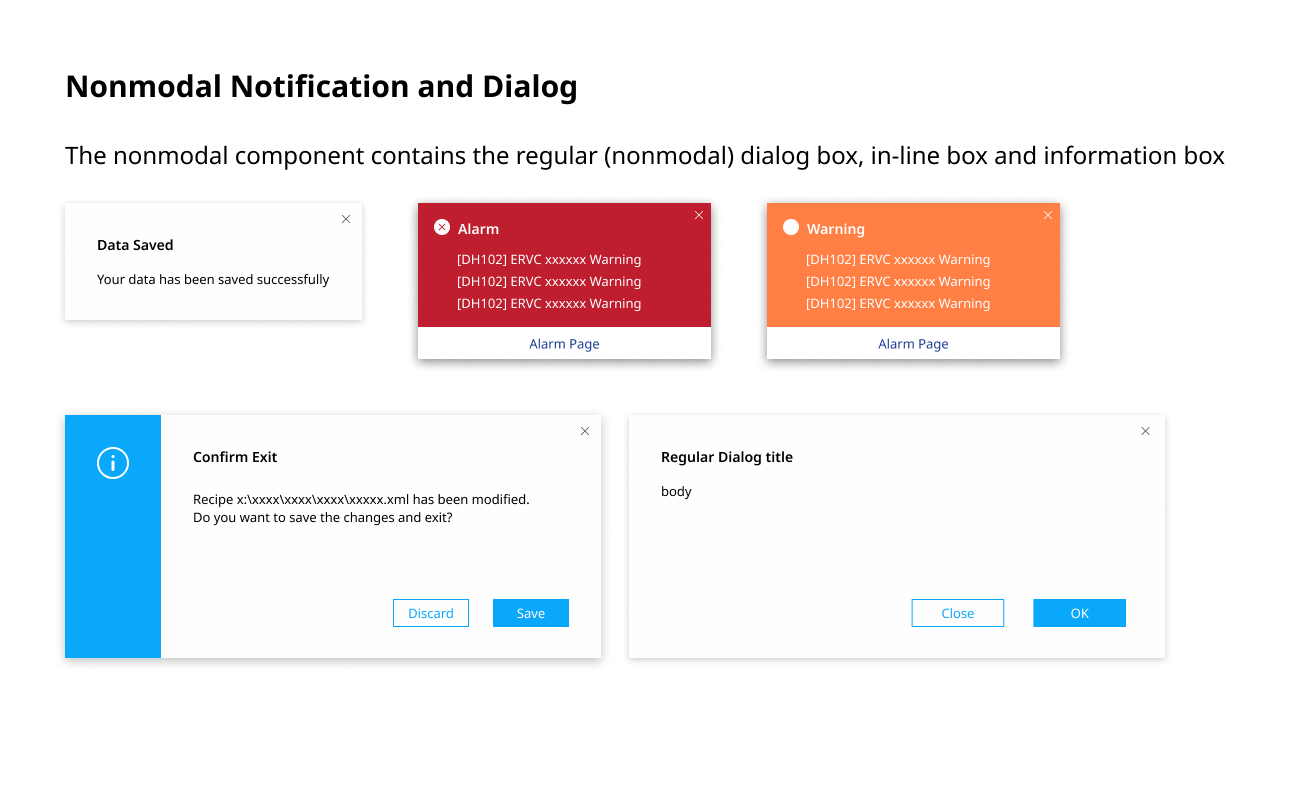Screen dimensions: 1313x811
Task: Close the Regular Dialog box
Action: (1146, 431)
